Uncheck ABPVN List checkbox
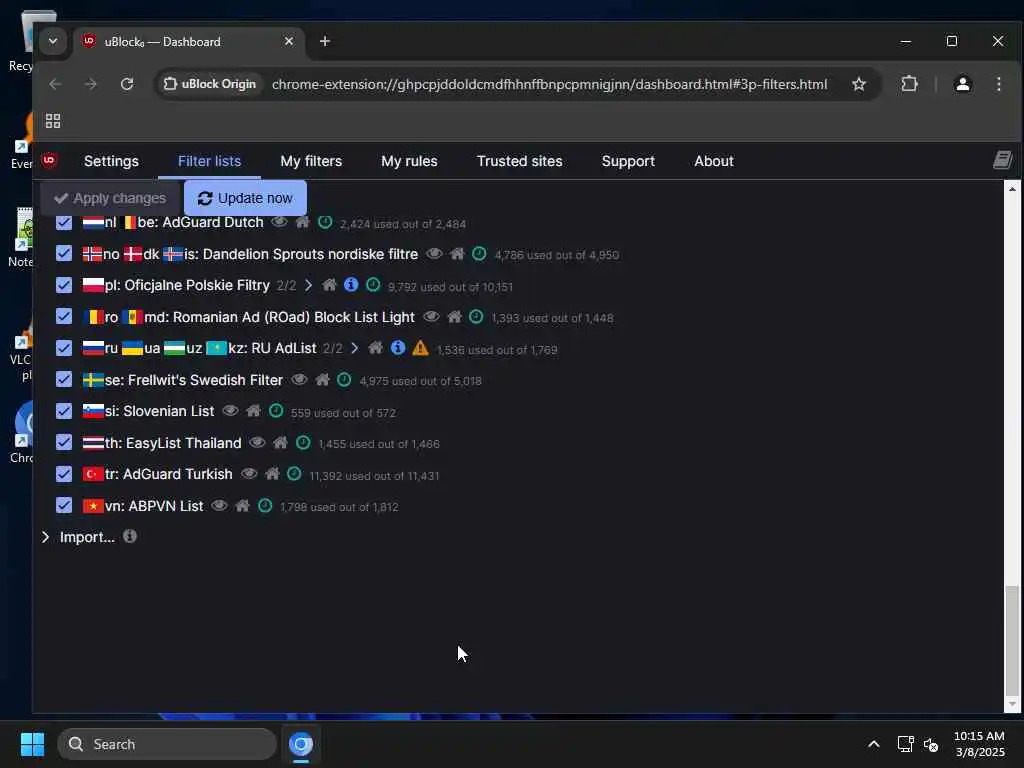Viewport: 1024px width, 768px height. tap(63, 505)
